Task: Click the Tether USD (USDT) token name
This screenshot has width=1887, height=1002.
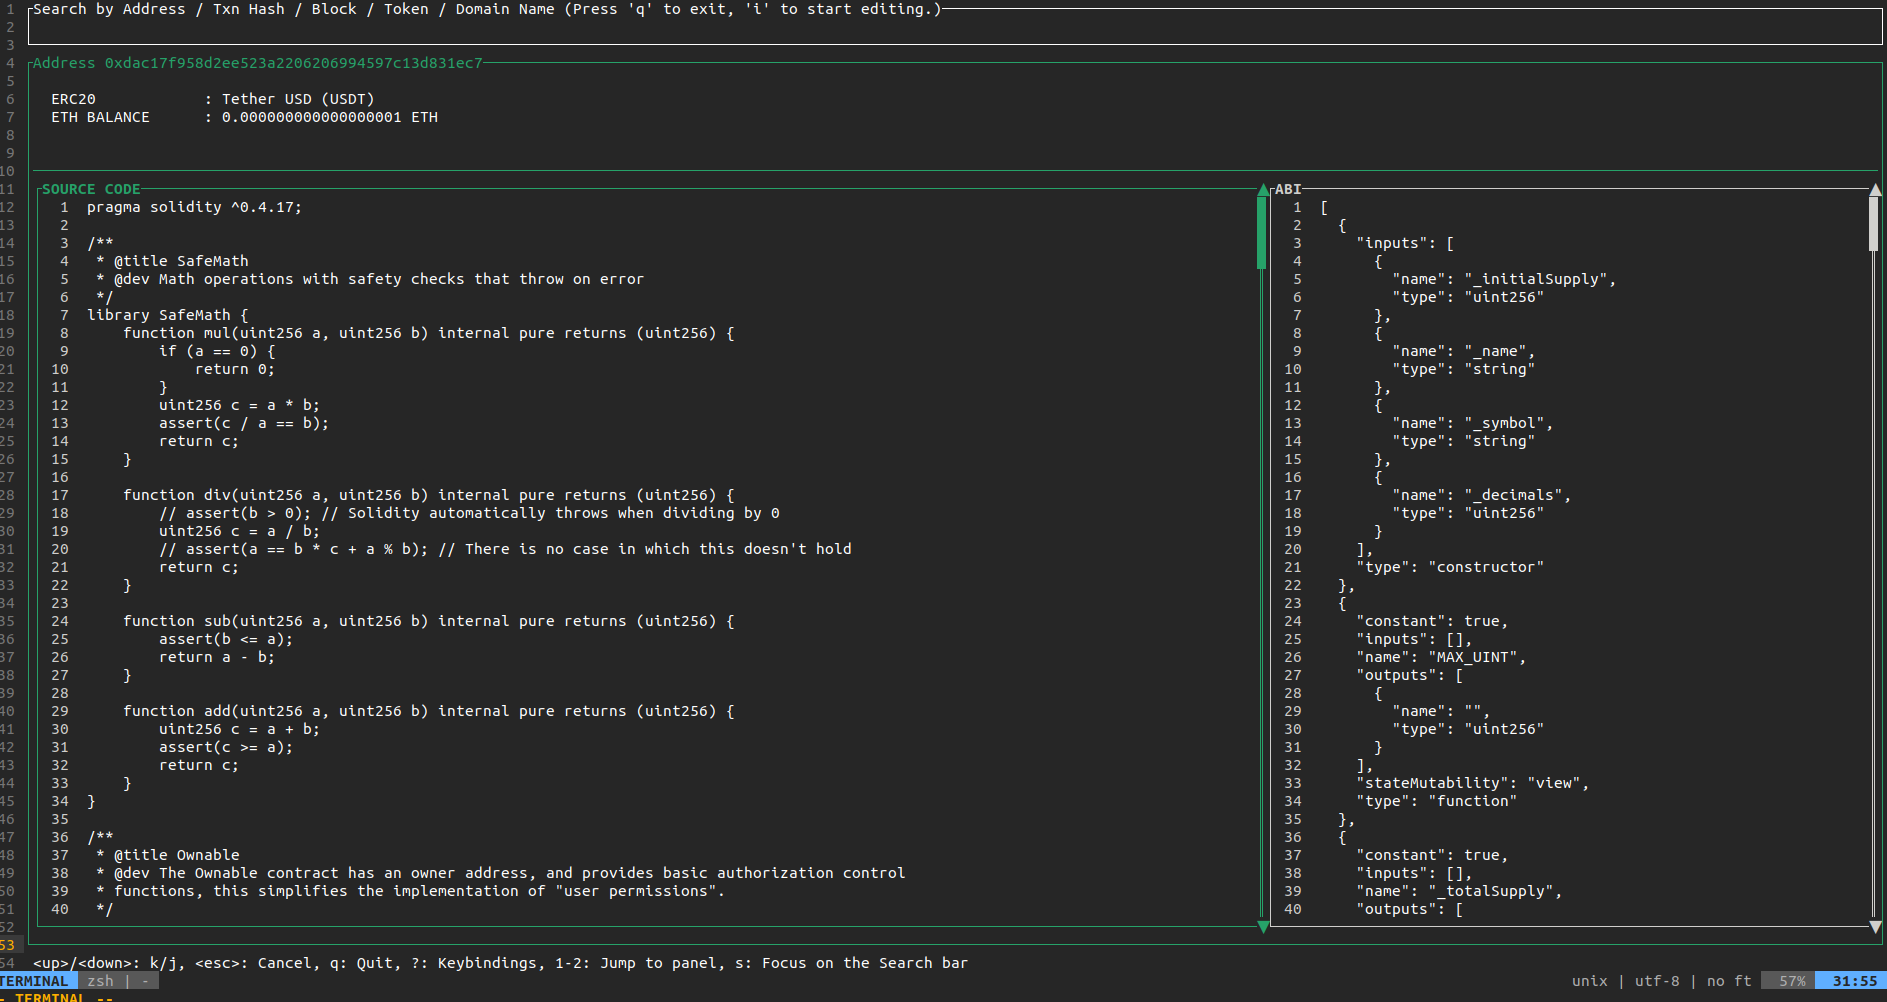Action: coord(298,99)
